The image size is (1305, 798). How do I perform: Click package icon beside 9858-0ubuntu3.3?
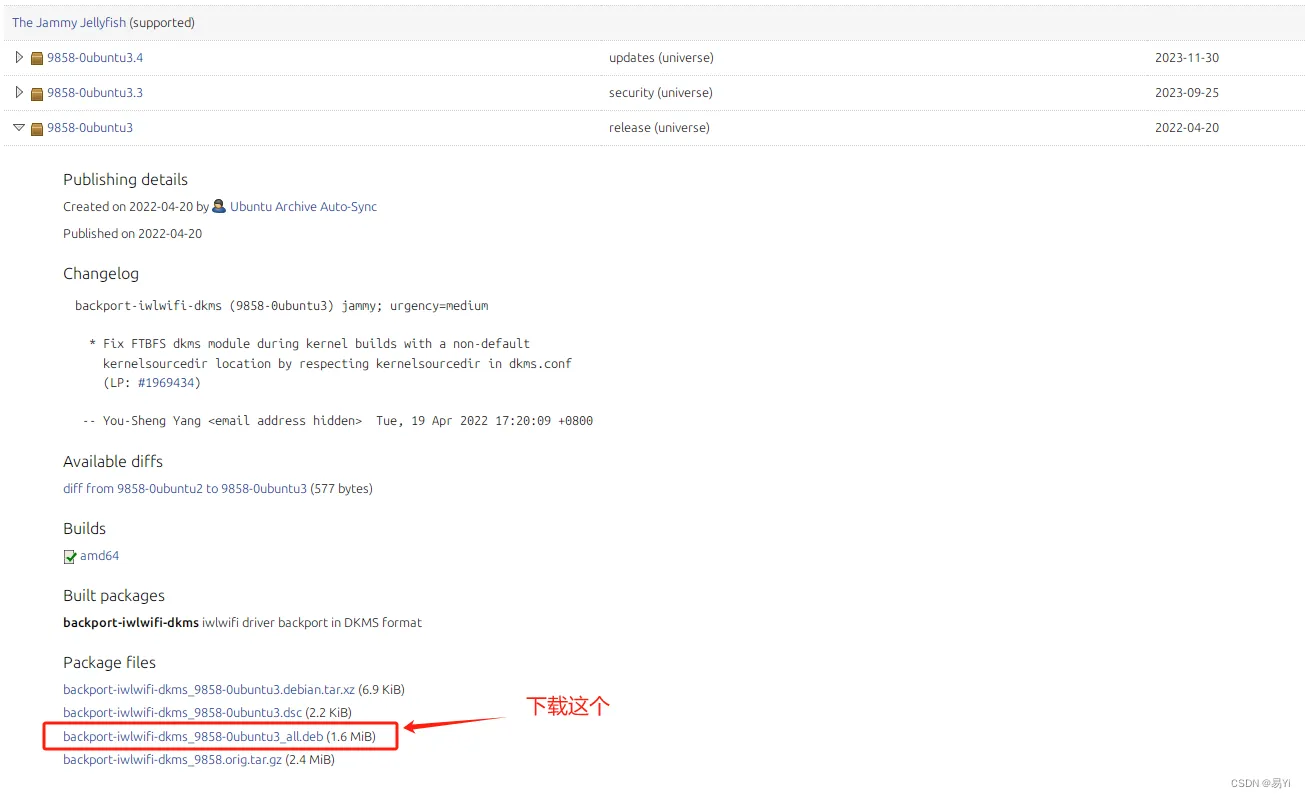(x=37, y=93)
